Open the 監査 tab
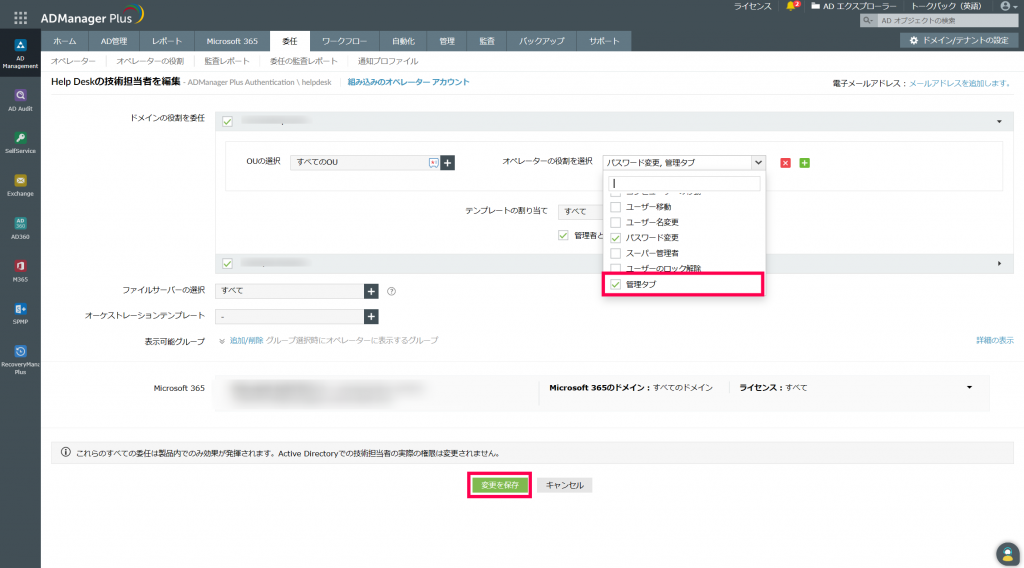Image resolution: width=1024 pixels, height=568 pixels. coord(487,41)
